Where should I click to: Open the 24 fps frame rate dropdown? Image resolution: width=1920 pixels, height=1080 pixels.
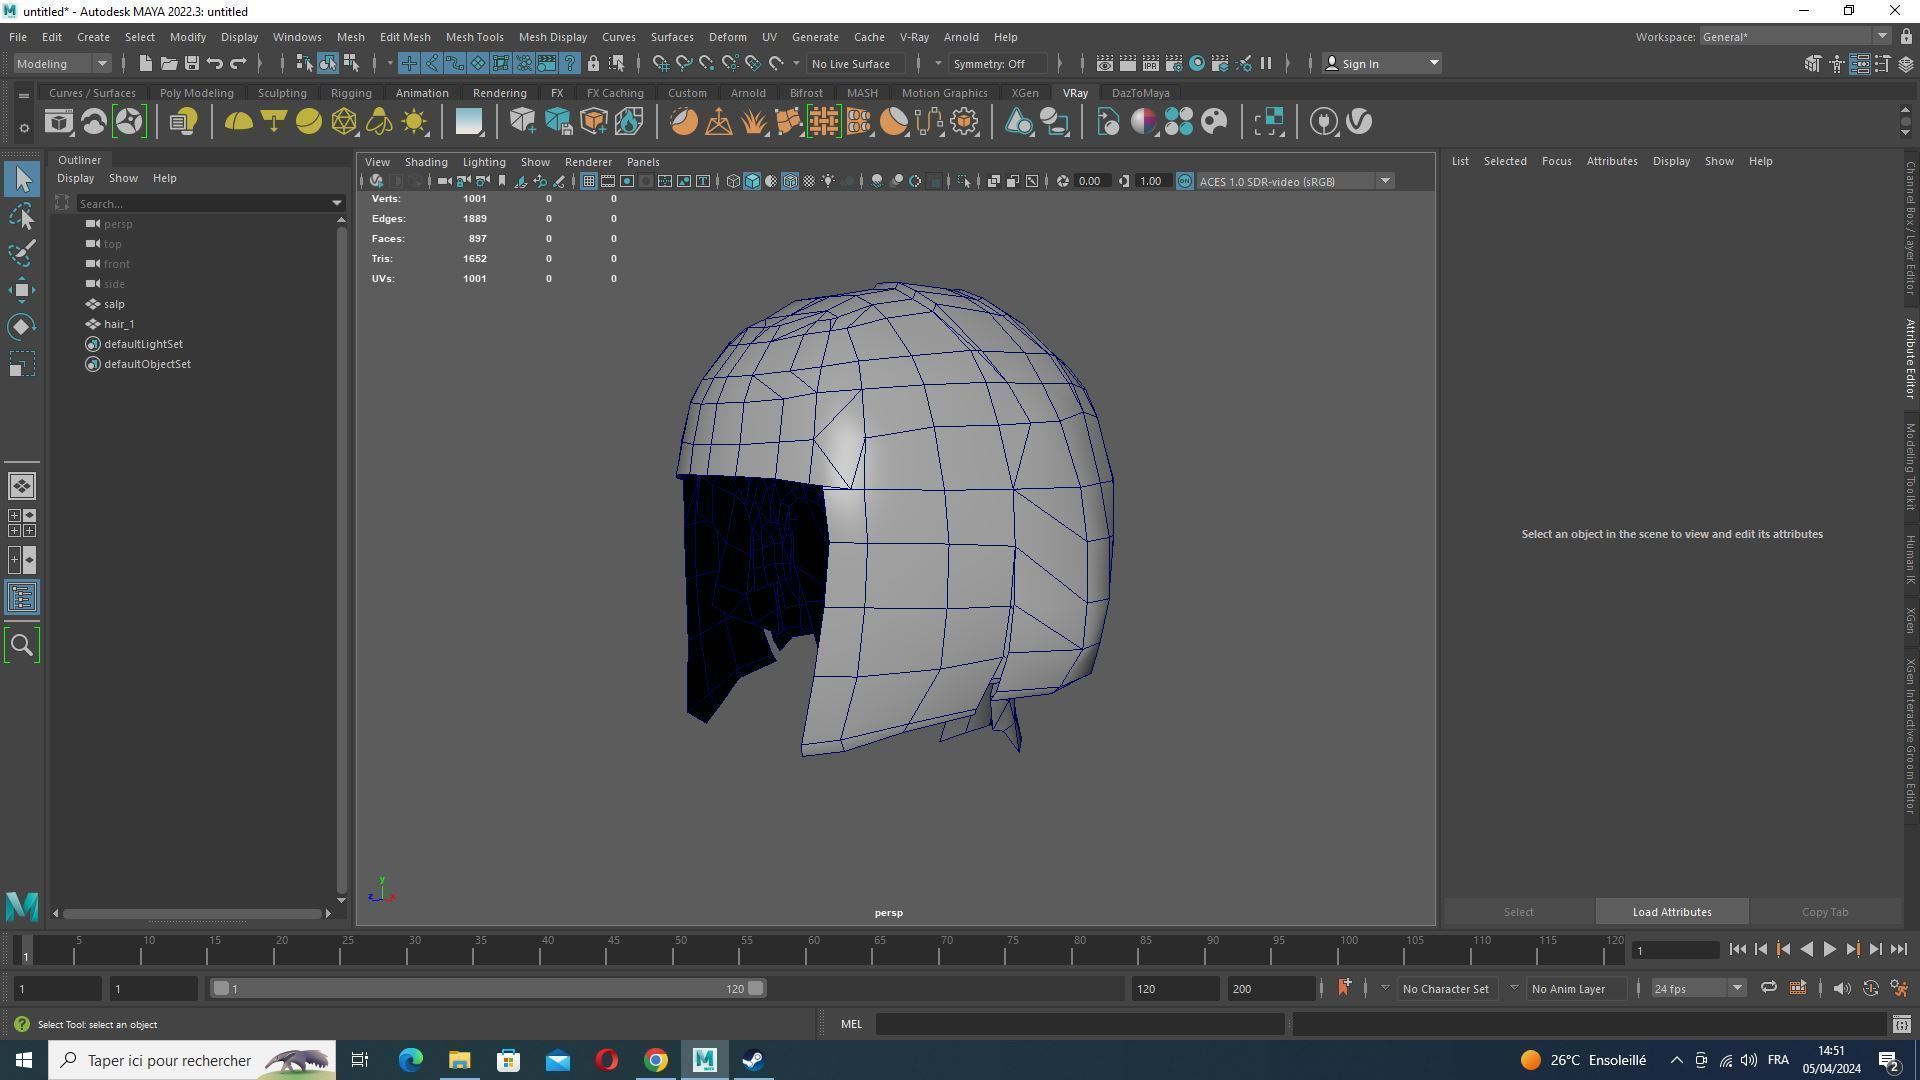tap(1697, 988)
